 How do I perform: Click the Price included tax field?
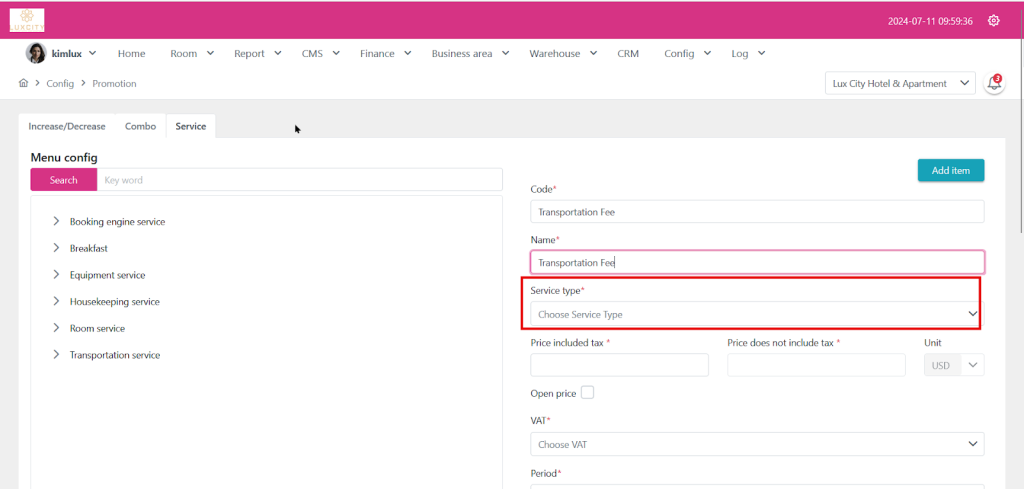click(619, 365)
